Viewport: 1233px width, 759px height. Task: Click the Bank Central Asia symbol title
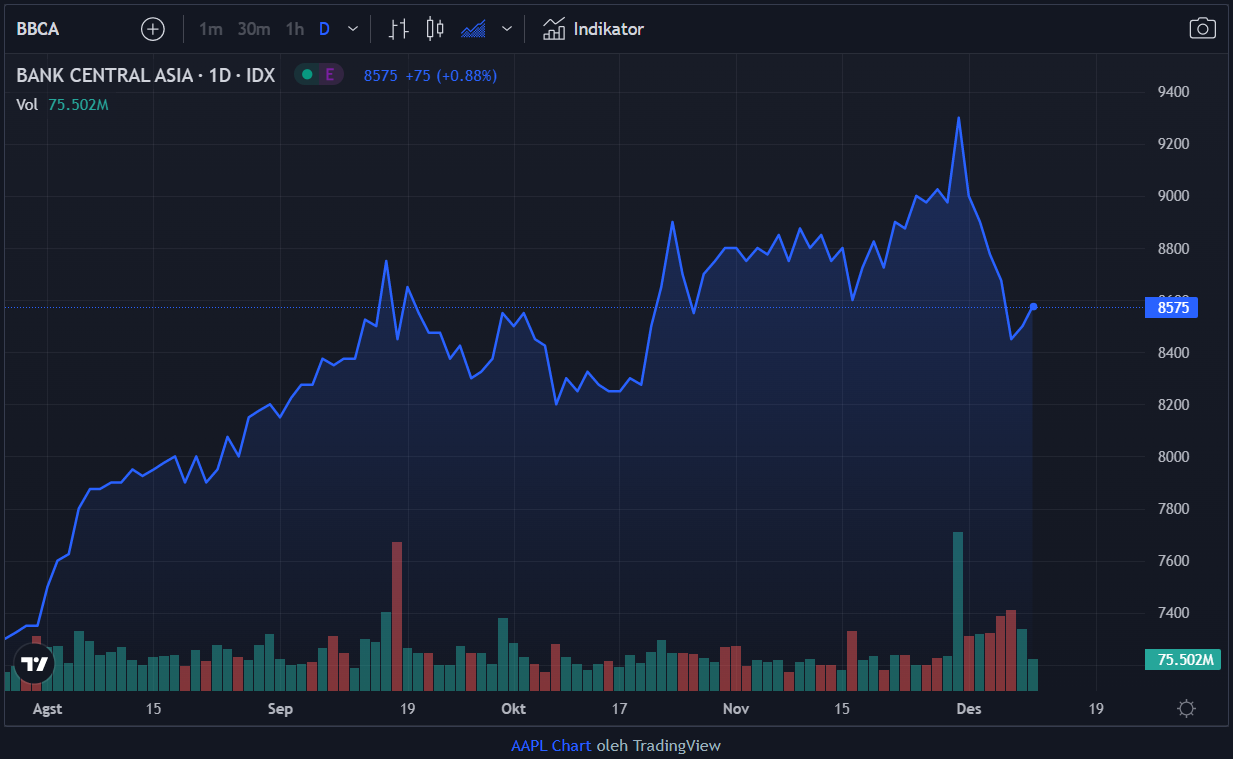145,75
